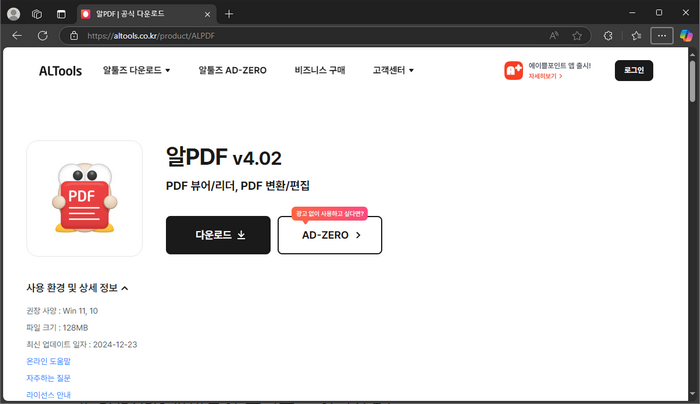Open the 알툴즈 AD-ZERO menu item
The width and height of the screenshot is (700, 404).
pos(232,71)
